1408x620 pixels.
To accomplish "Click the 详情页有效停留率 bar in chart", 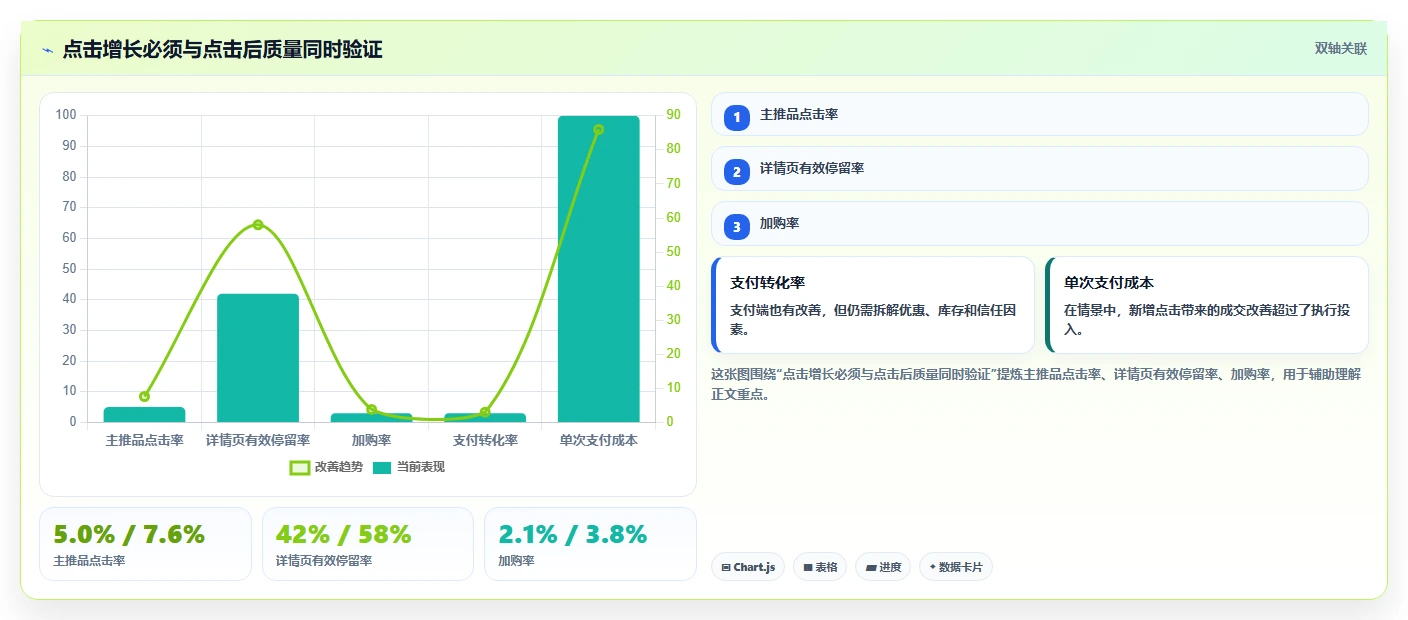I will point(258,358).
